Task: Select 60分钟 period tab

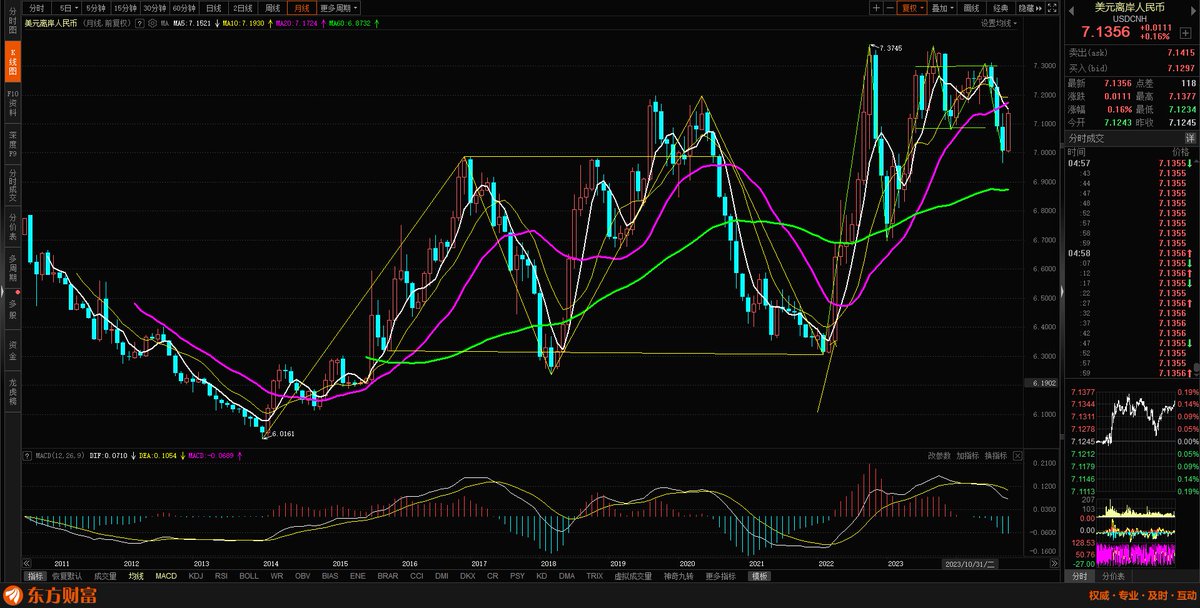Action: click(184, 8)
